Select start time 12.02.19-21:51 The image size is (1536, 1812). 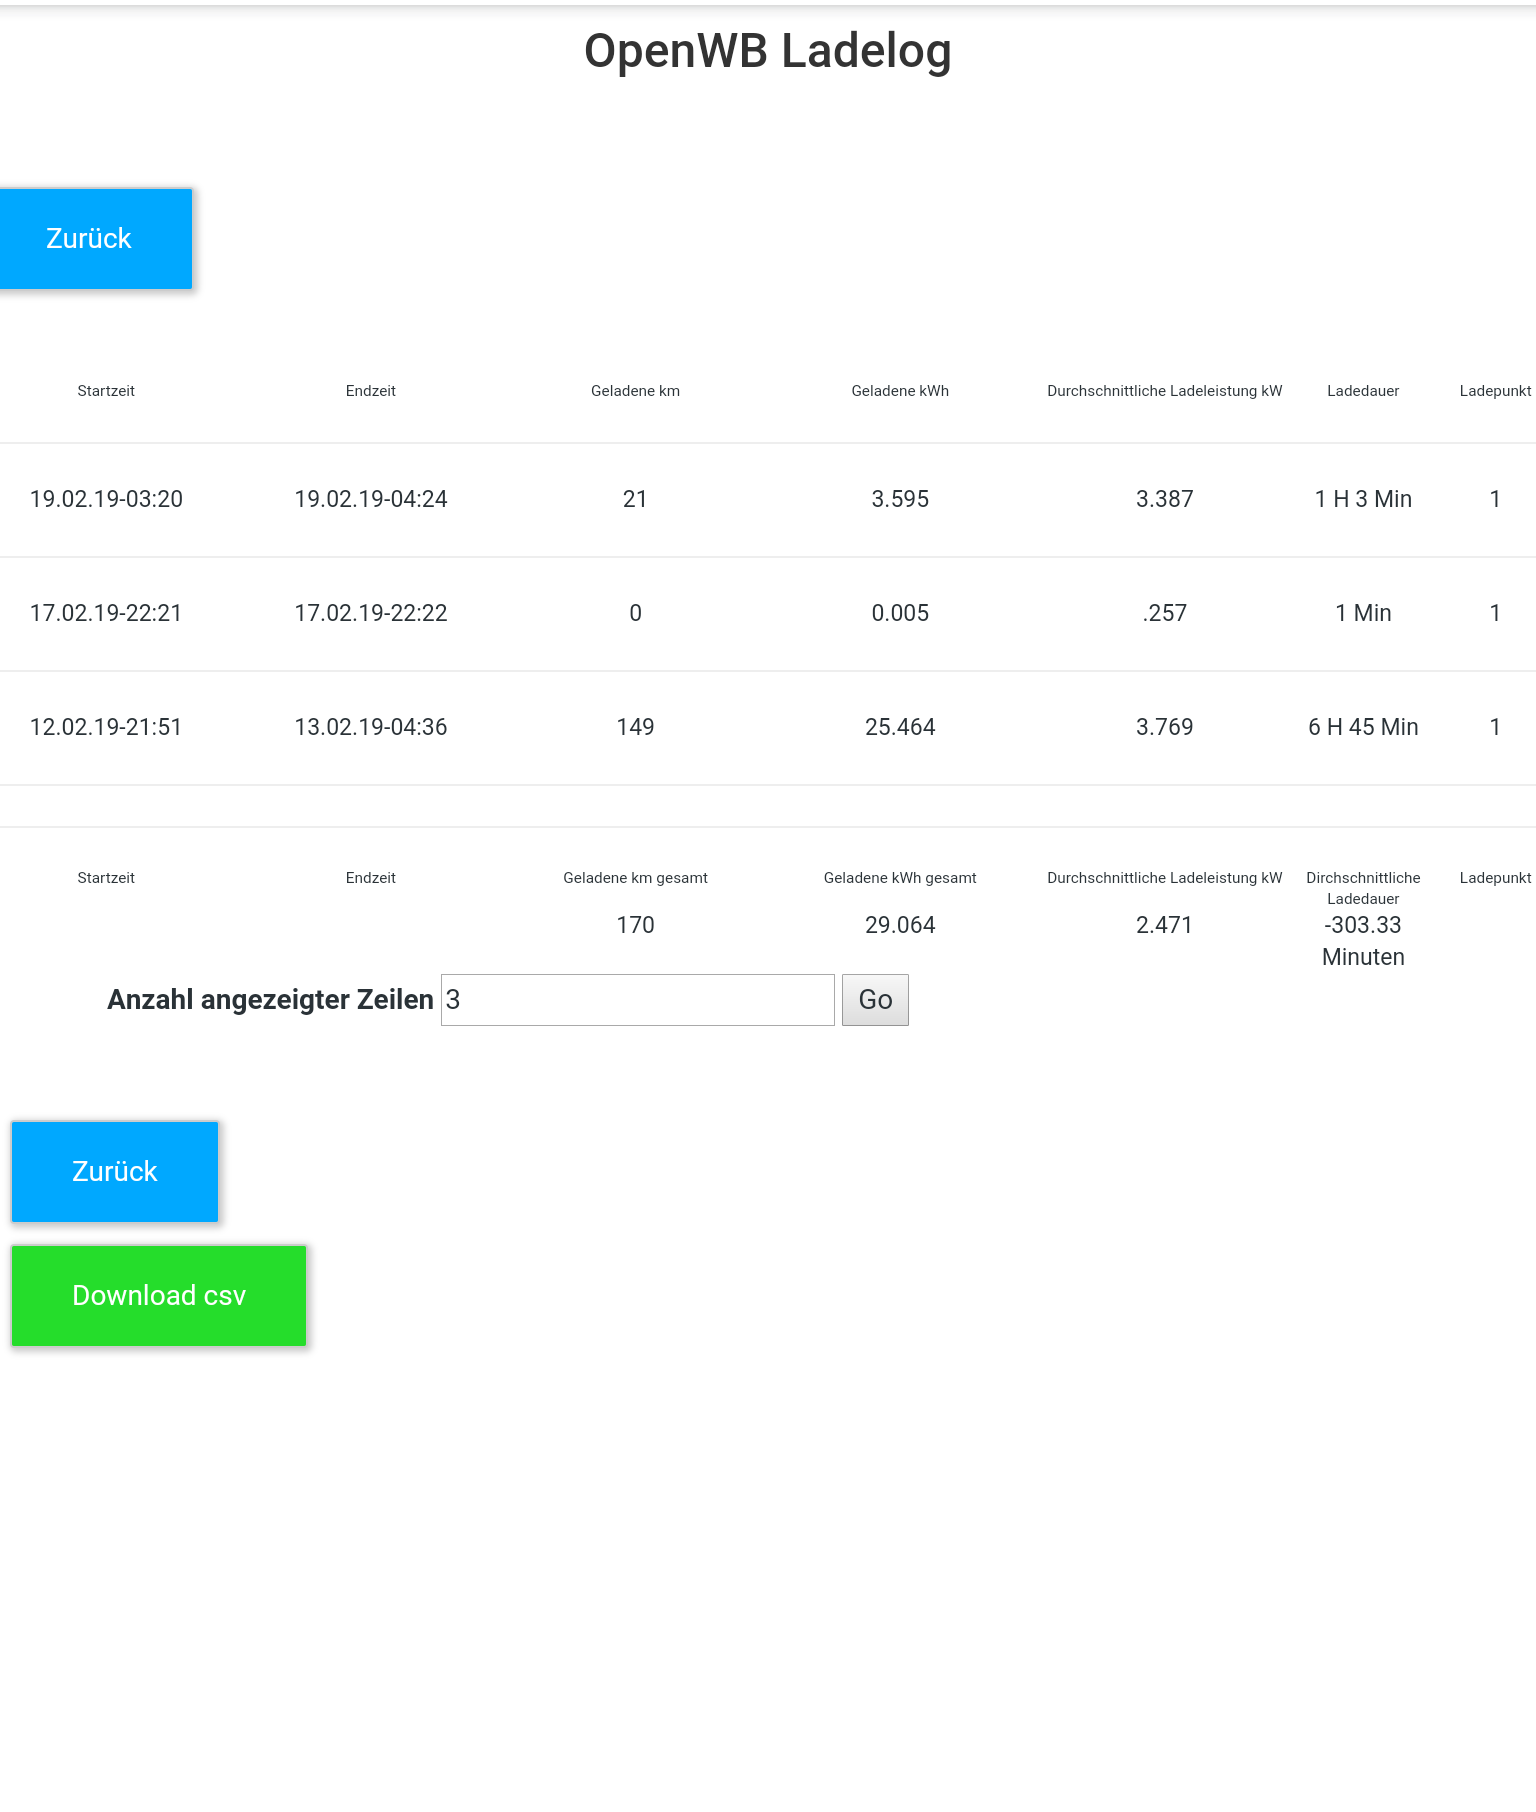[106, 727]
